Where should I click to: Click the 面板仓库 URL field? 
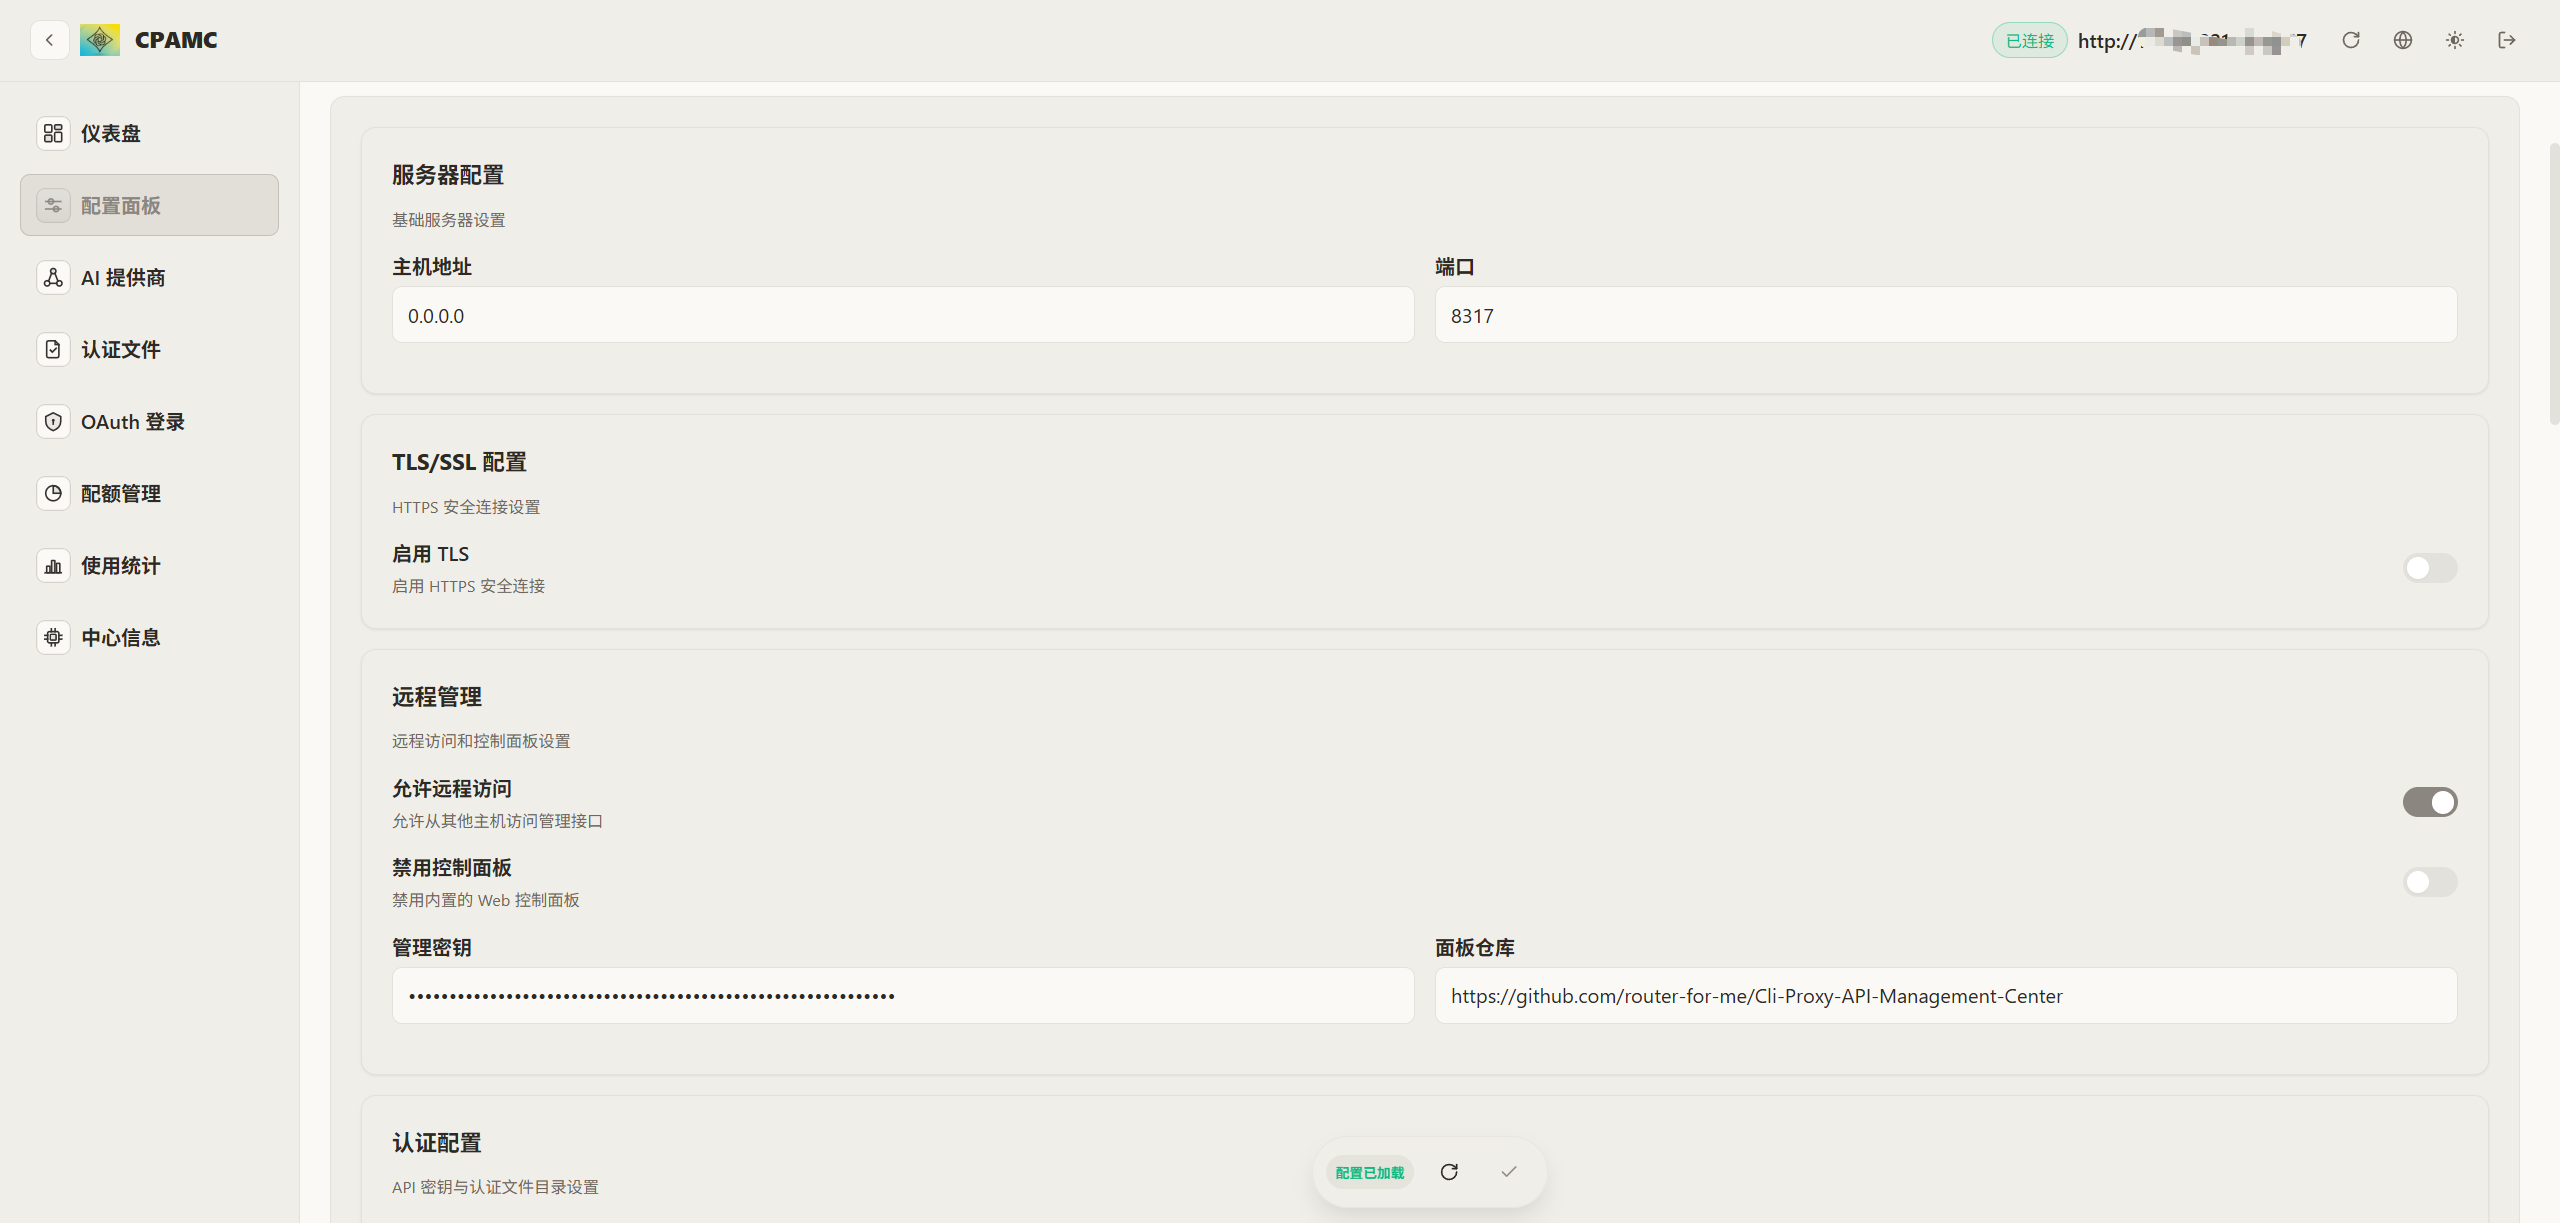click(1946, 995)
